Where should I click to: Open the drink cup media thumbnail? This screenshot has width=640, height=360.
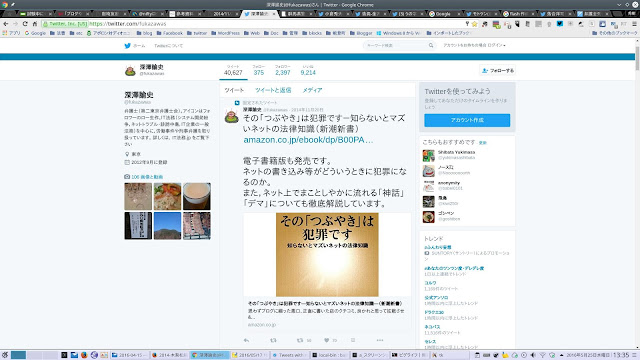point(197,196)
